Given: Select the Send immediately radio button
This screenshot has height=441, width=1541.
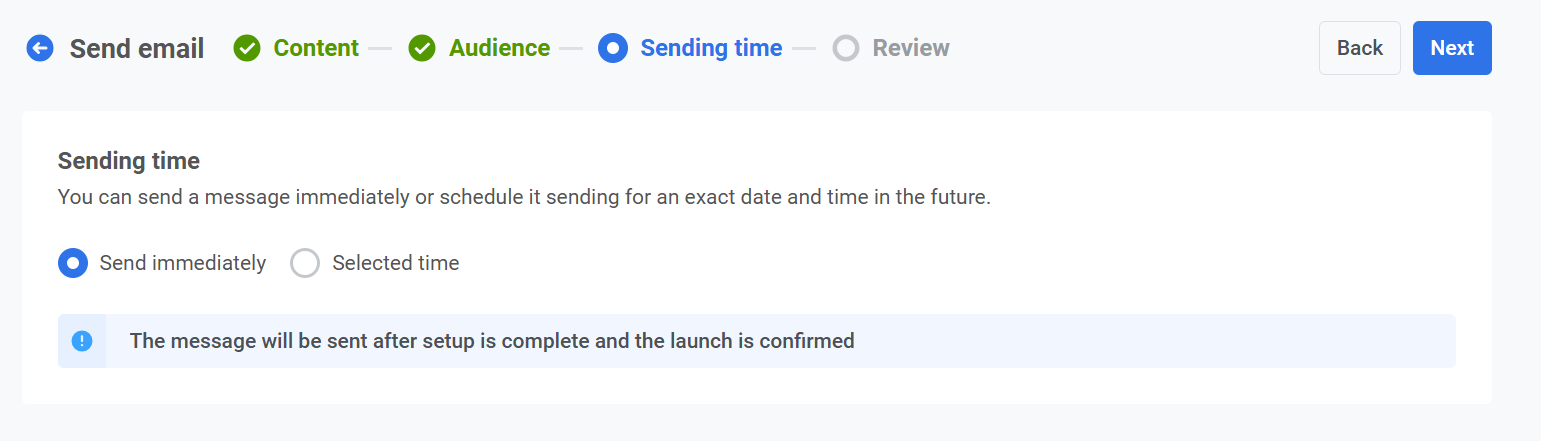Looking at the screenshot, I should (x=73, y=263).
